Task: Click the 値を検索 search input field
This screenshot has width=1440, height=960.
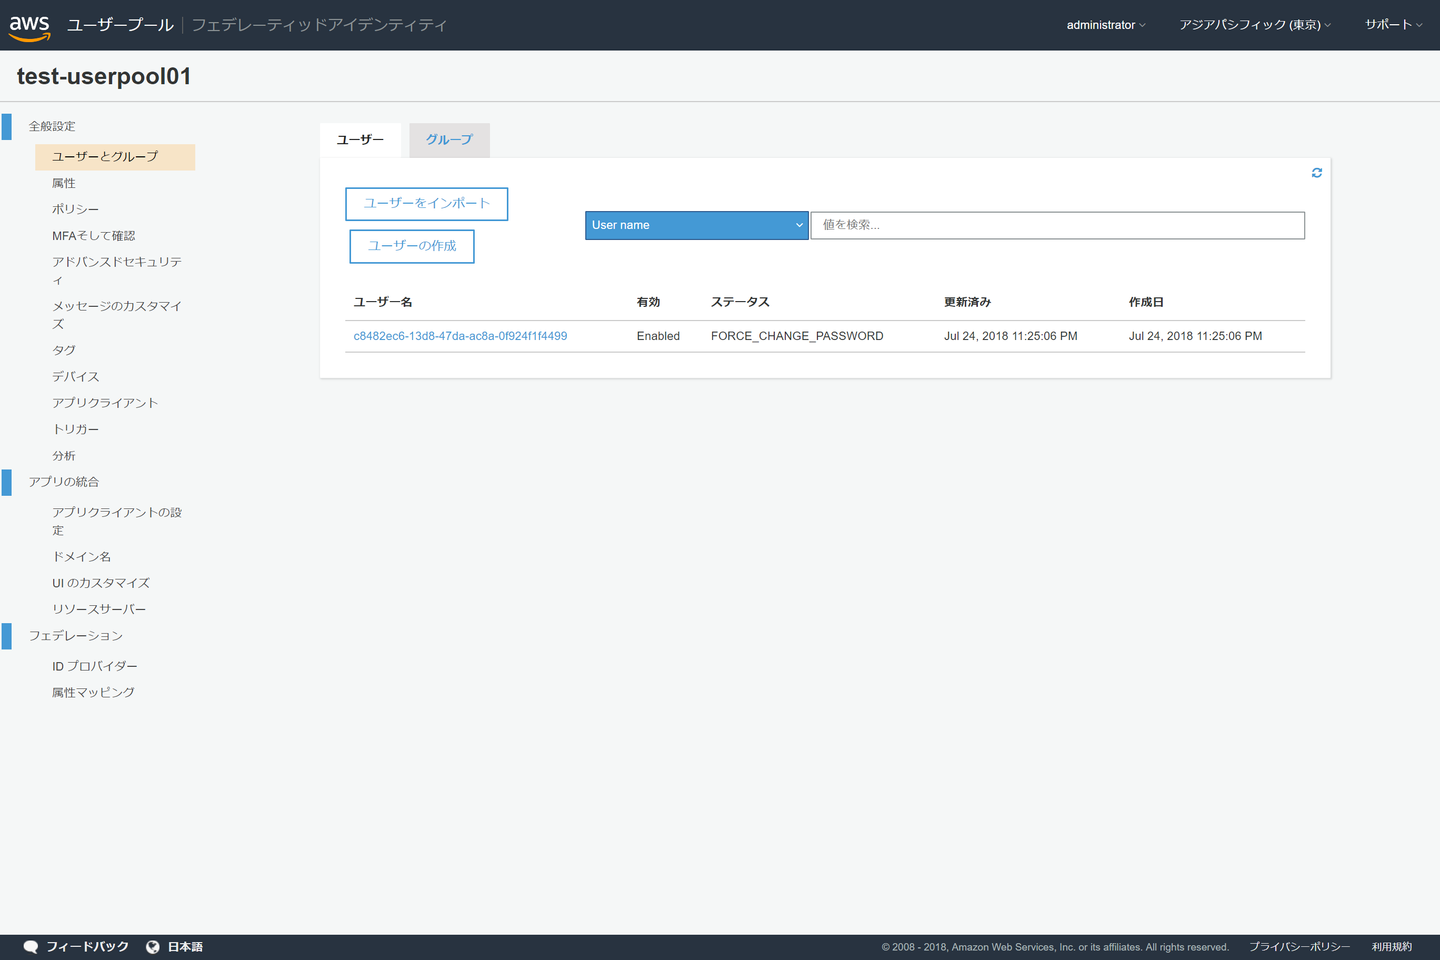Action: 1058,225
